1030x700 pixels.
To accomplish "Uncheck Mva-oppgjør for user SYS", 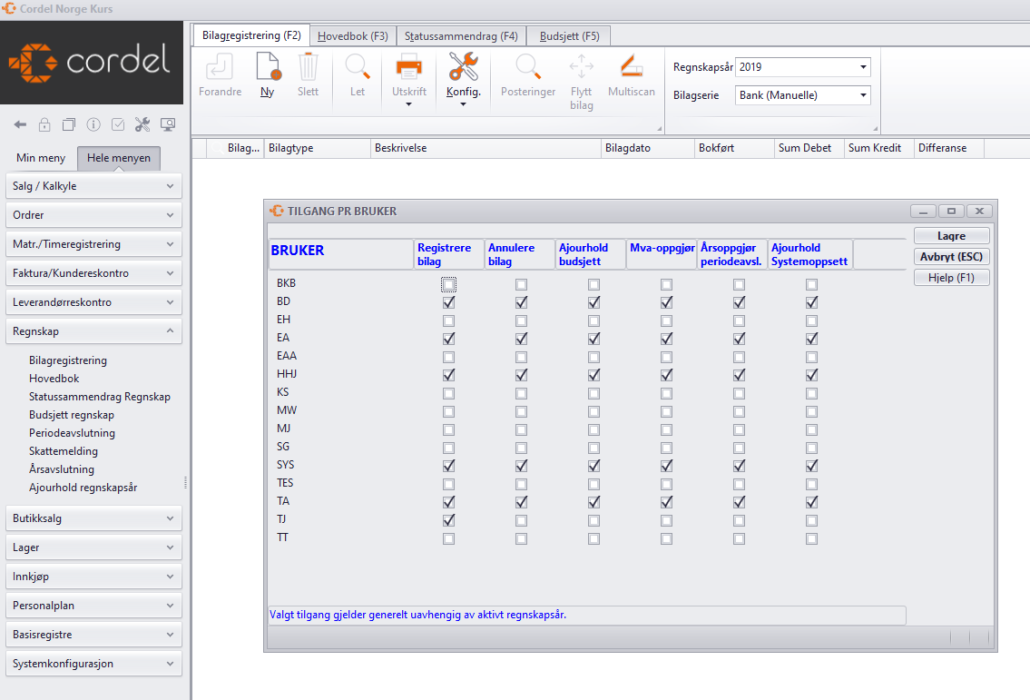I will 666,466.
